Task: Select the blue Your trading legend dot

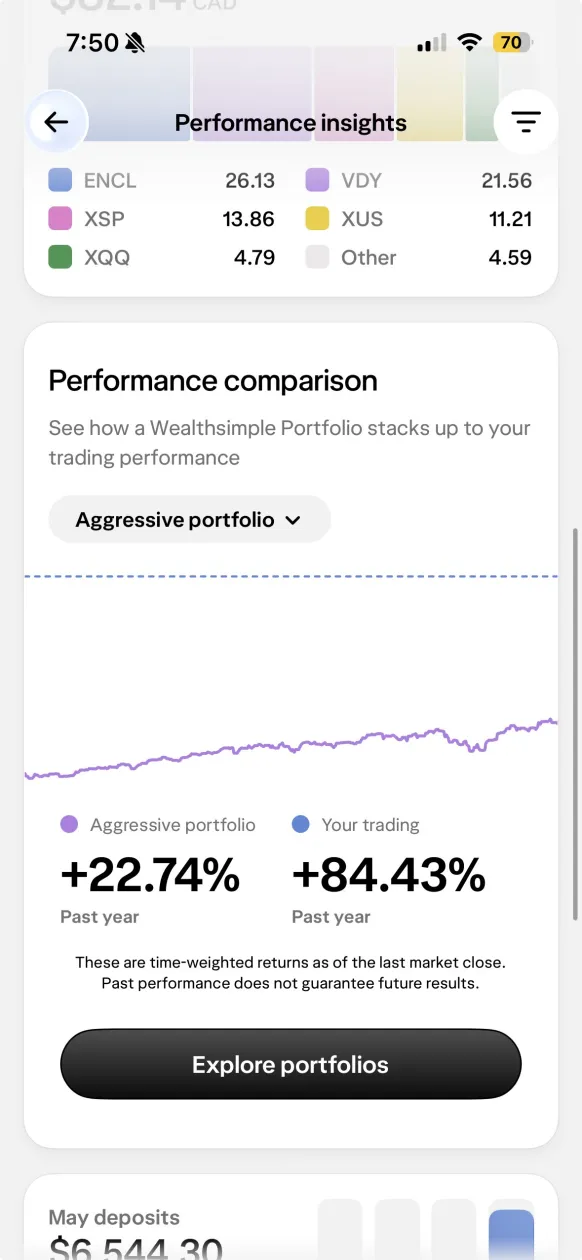Action: tap(300, 825)
